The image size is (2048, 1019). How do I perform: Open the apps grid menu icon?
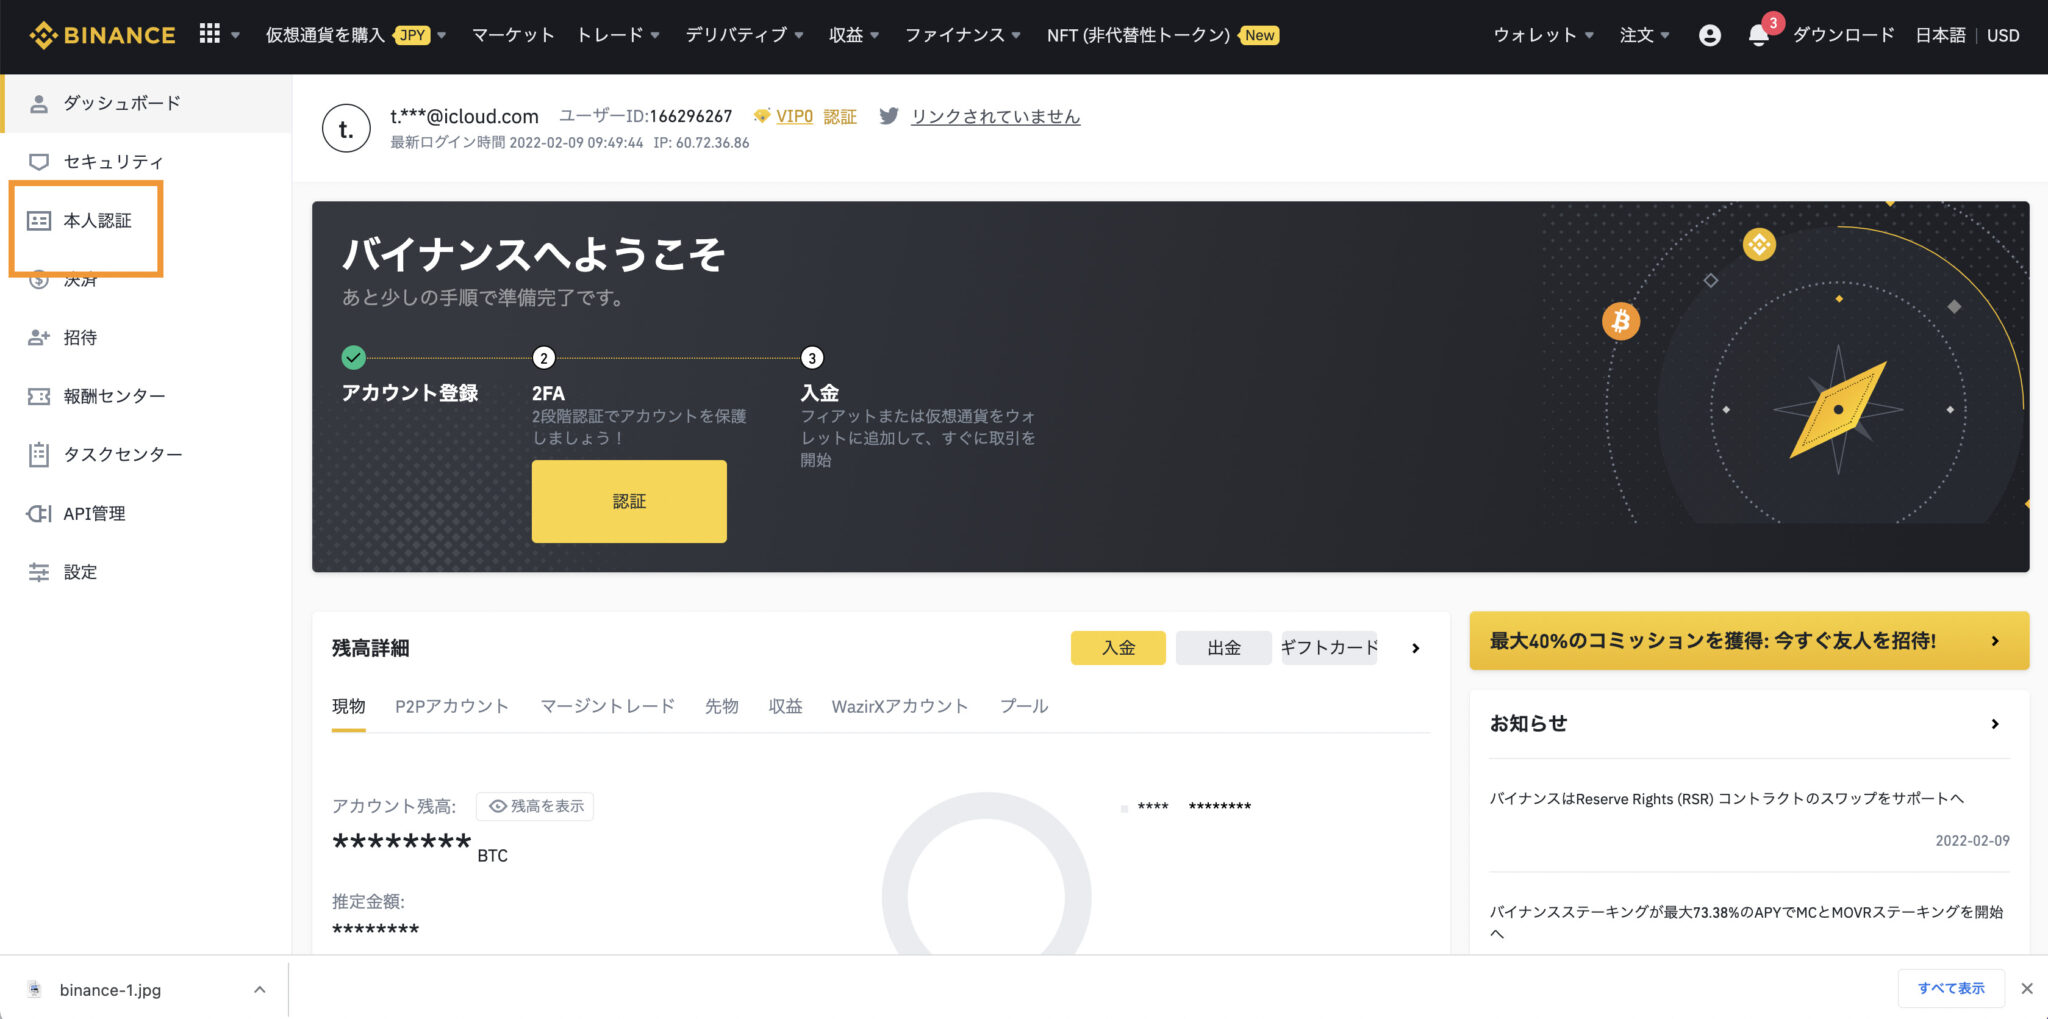(x=209, y=34)
